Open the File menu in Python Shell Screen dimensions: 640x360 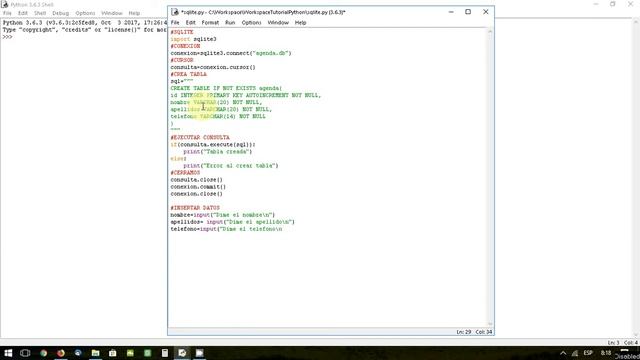7,13
